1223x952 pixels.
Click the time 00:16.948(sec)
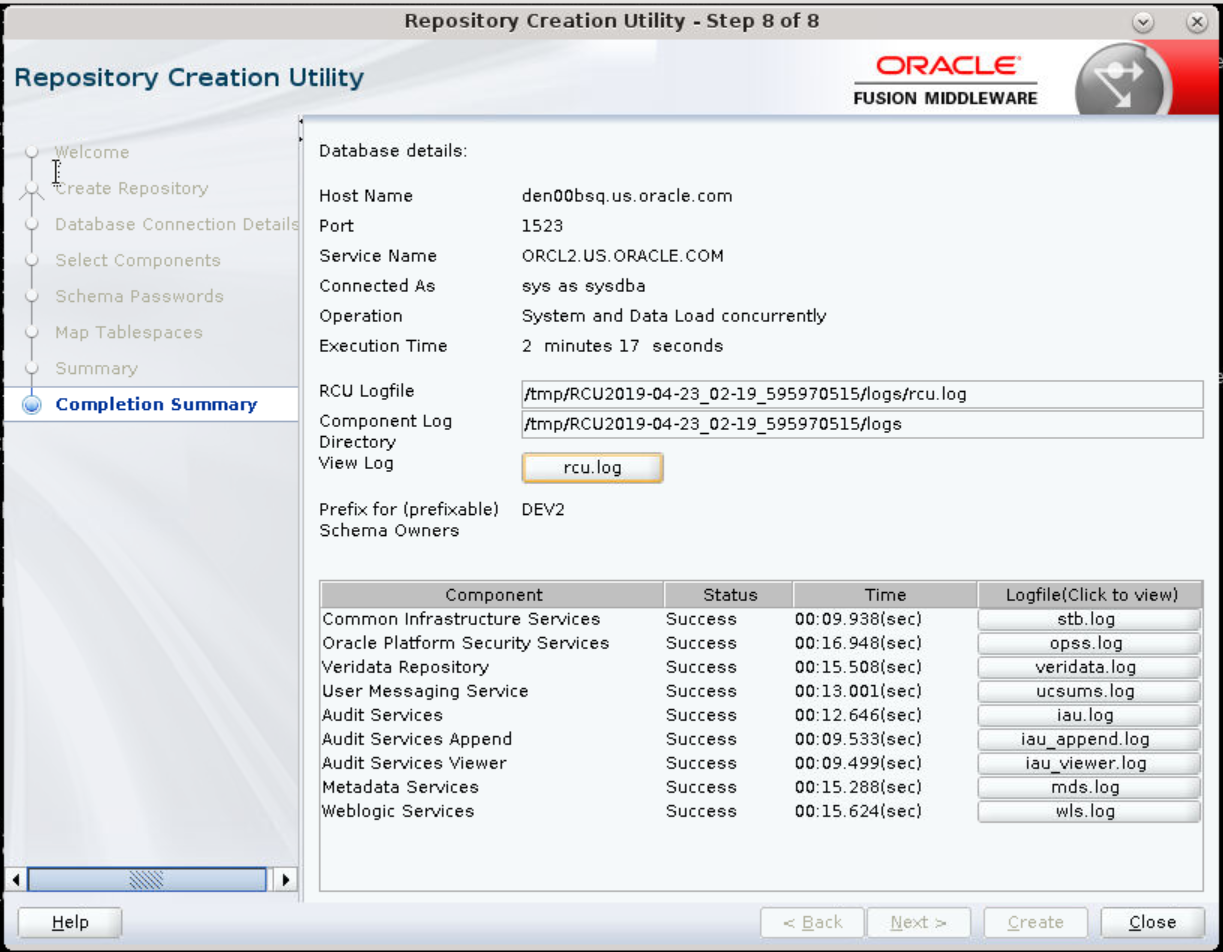point(858,643)
